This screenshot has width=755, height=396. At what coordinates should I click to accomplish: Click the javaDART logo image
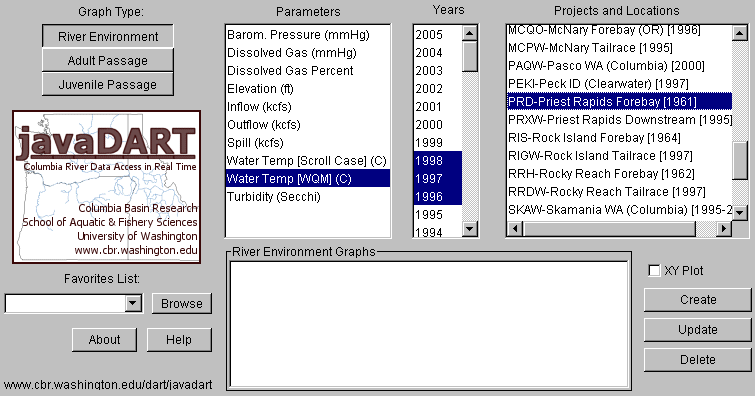(x=106, y=186)
